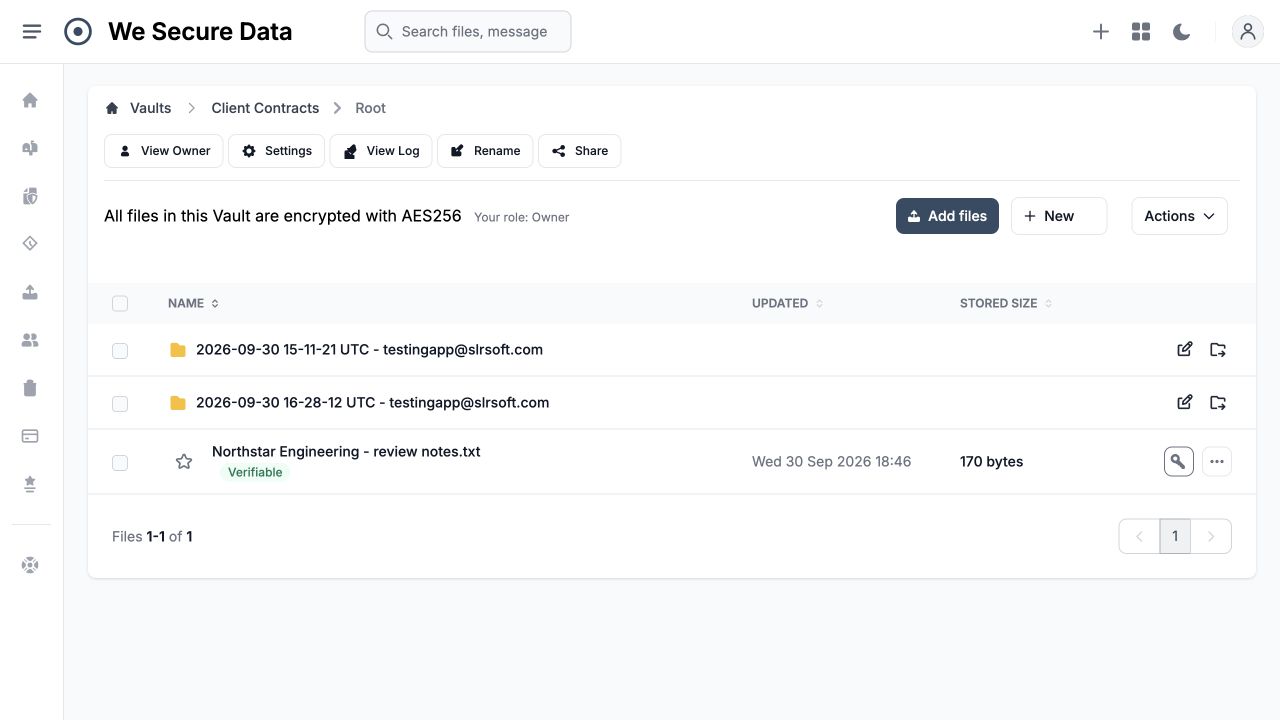
Task: Sort by the Updated column
Action: (788, 303)
